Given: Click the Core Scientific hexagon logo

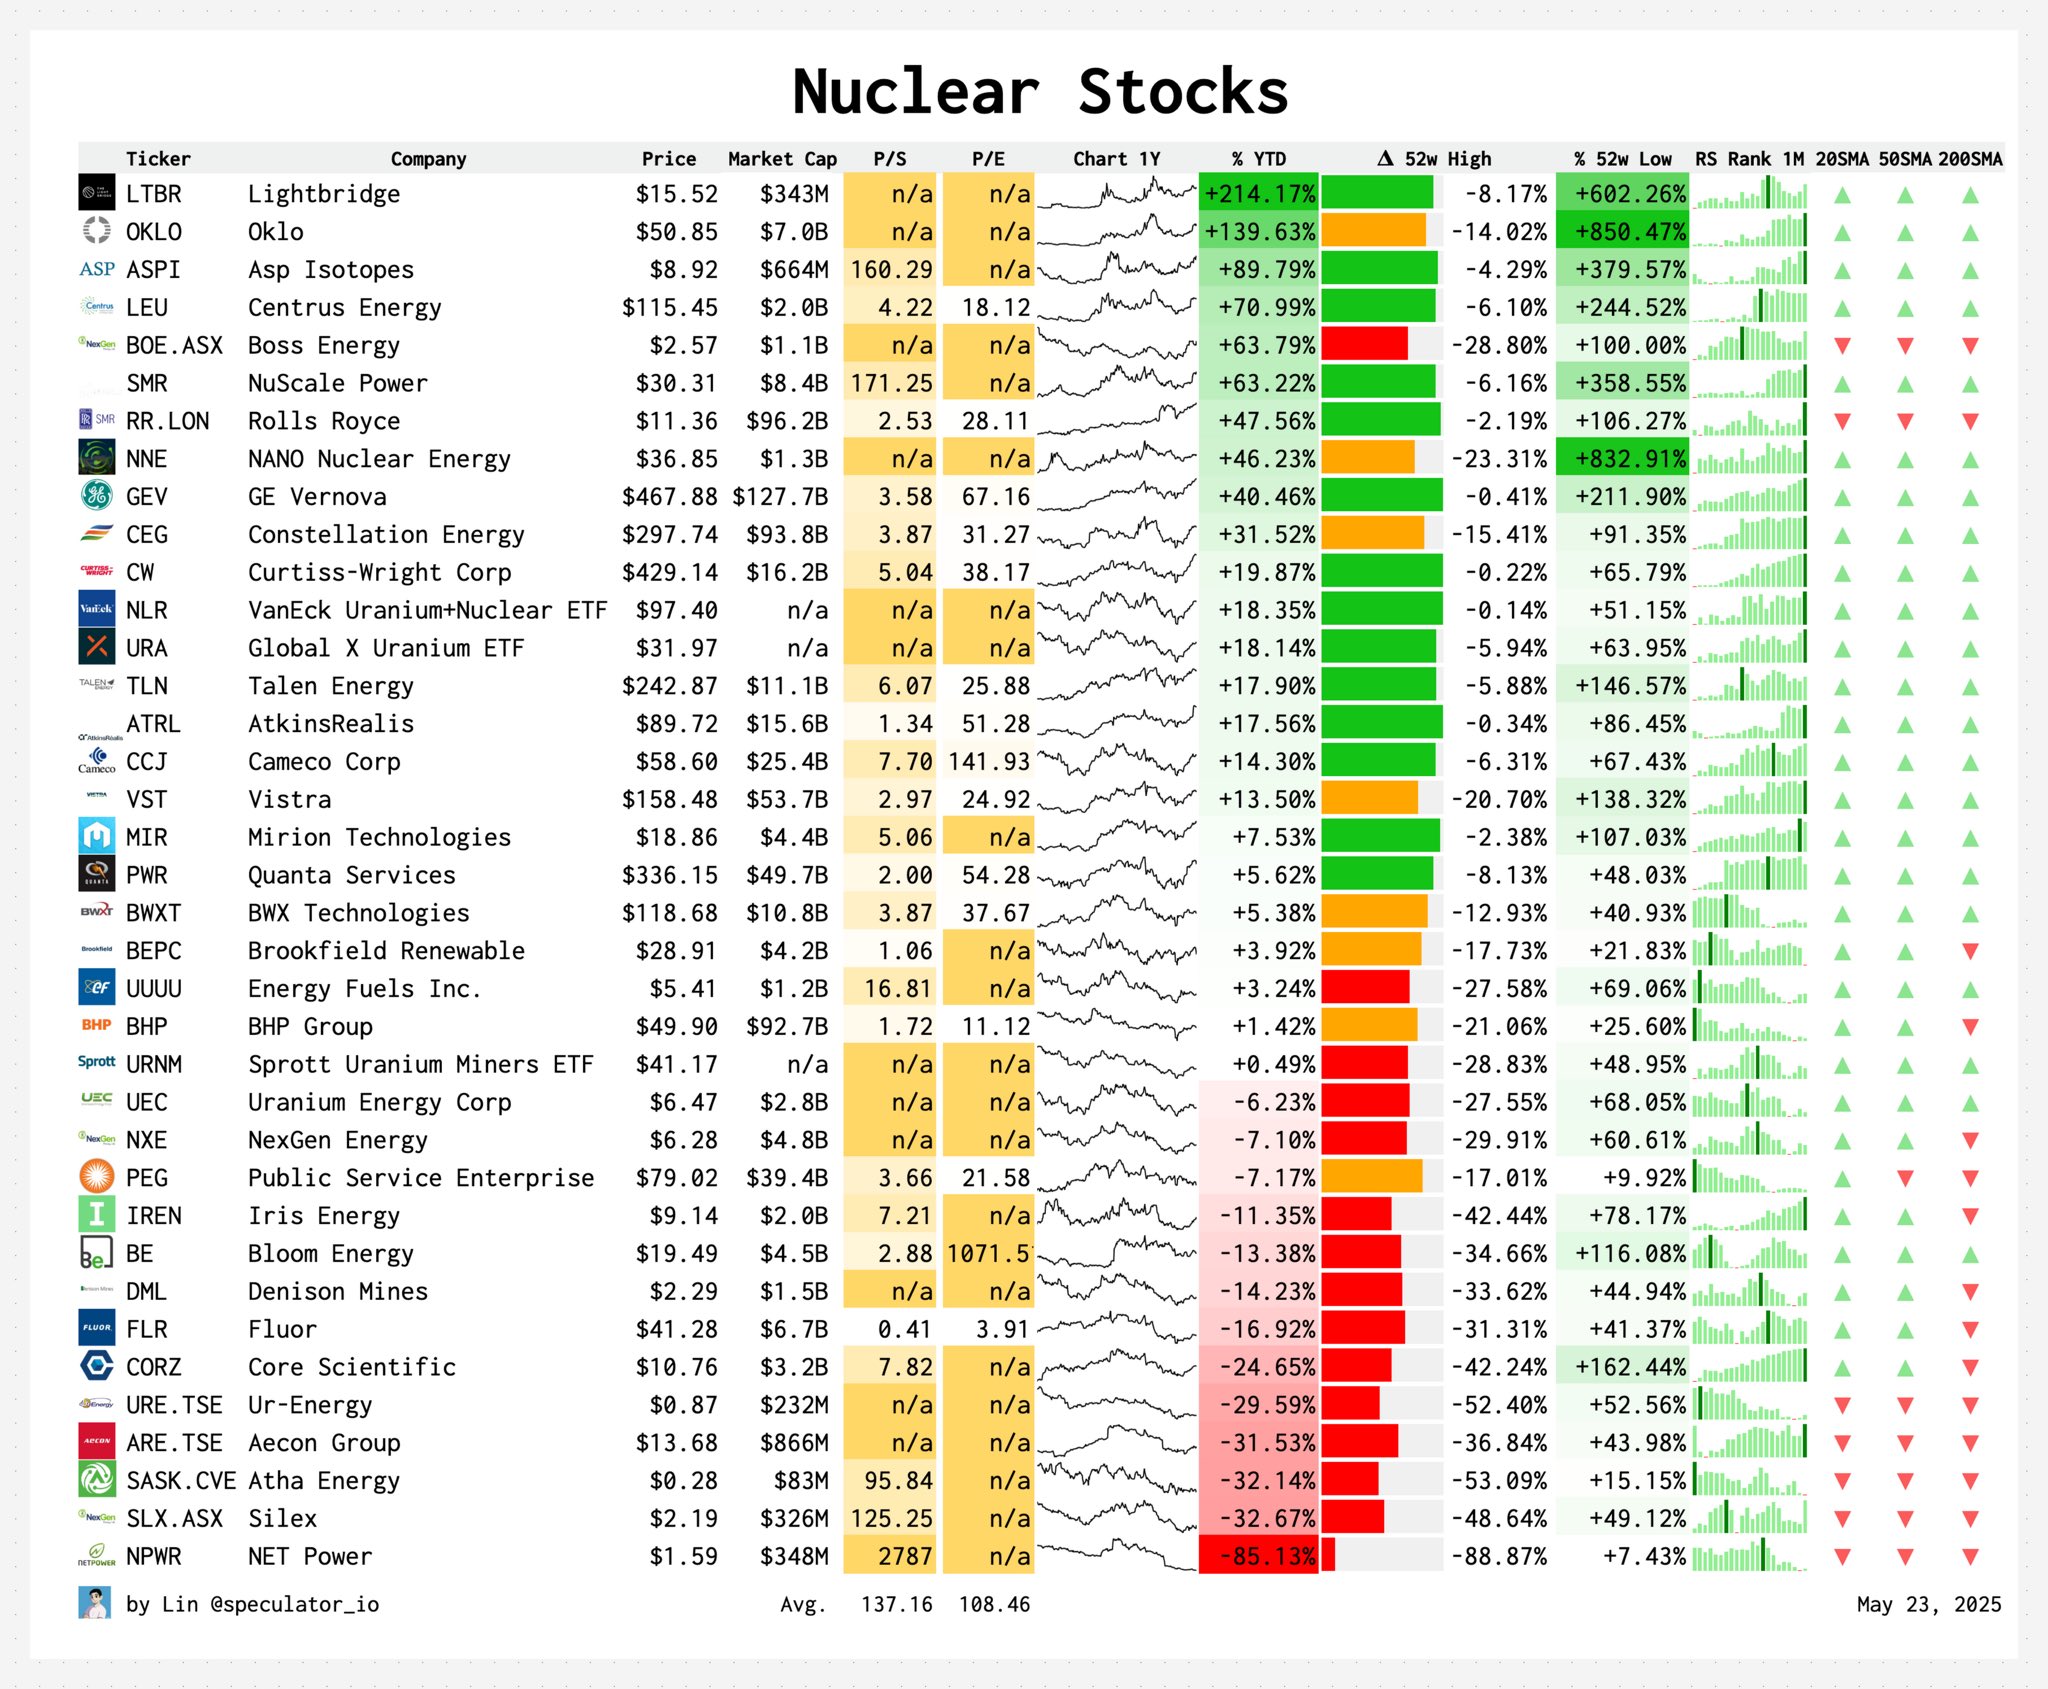Looking at the screenshot, I should [97, 1366].
